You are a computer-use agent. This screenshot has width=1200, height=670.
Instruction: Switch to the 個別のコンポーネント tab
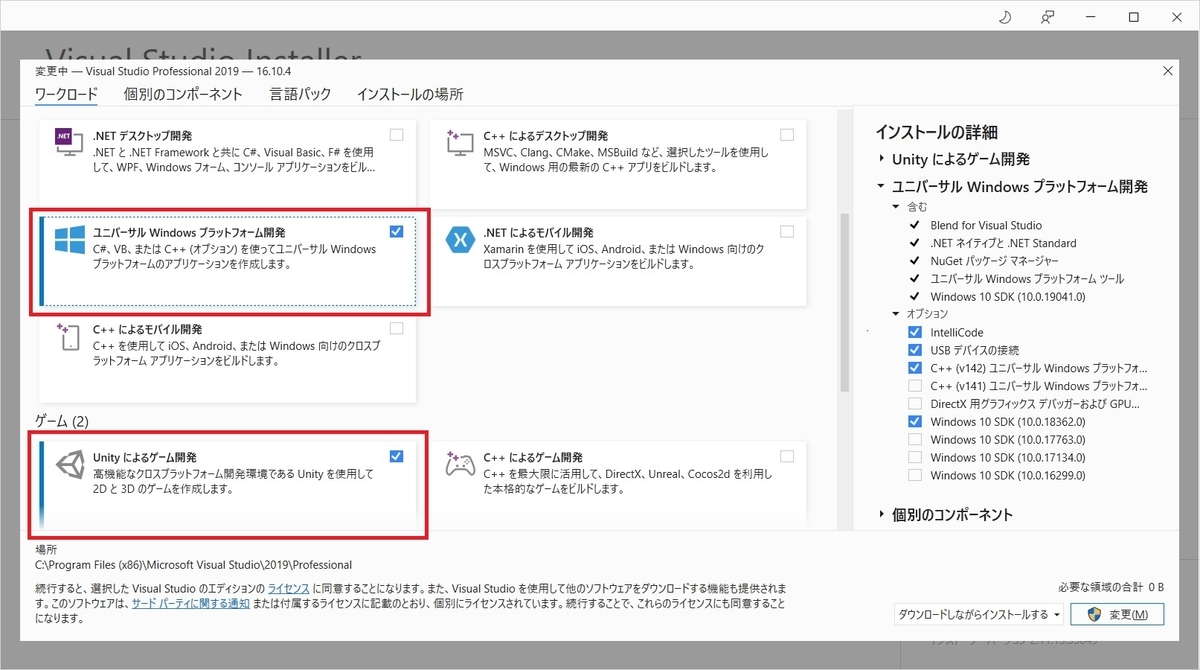[x=183, y=94]
